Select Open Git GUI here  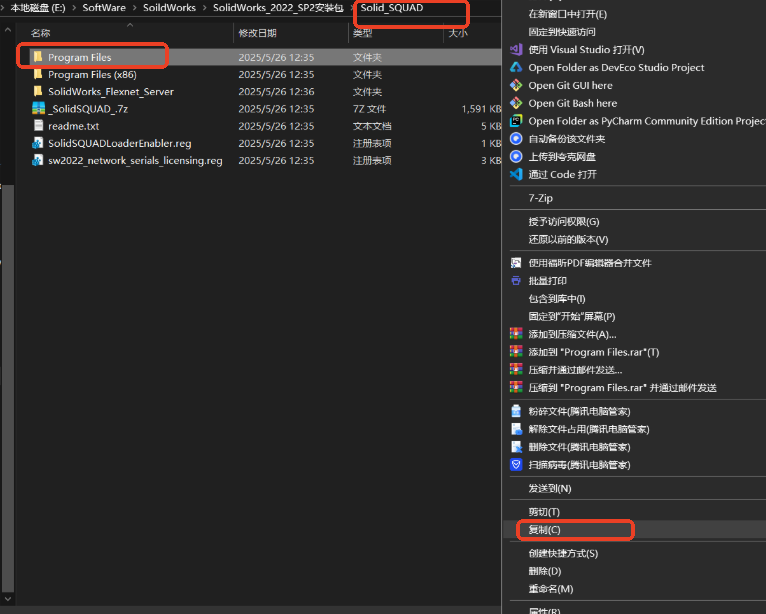point(570,85)
